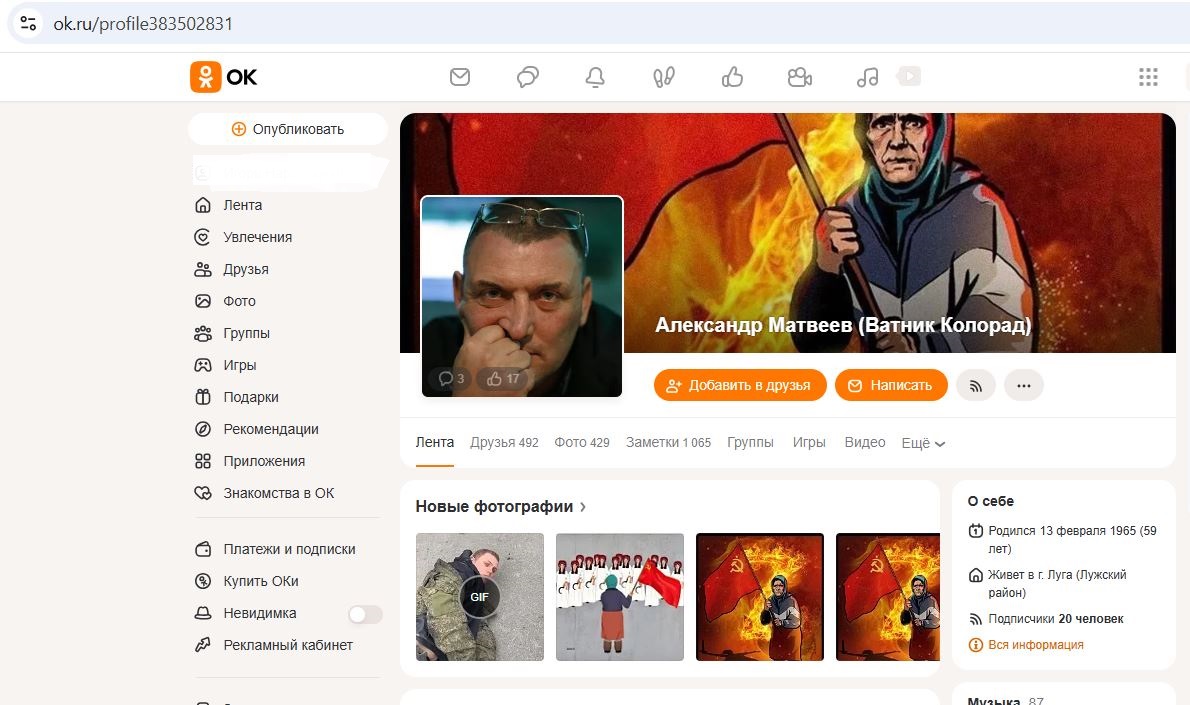Open guests footprints icon
The width and height of the screenshot is (1190, 705).
tap(664, 77)
